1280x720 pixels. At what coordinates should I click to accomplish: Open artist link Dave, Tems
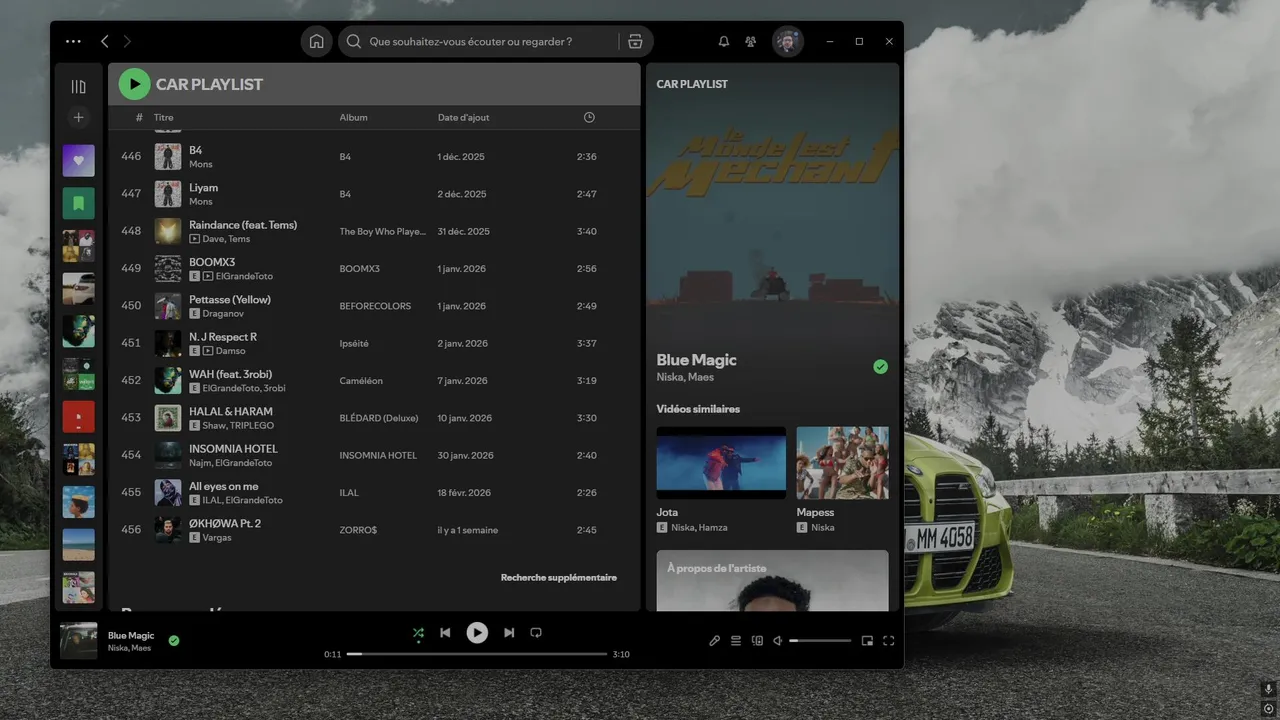(x=227, y=239)
